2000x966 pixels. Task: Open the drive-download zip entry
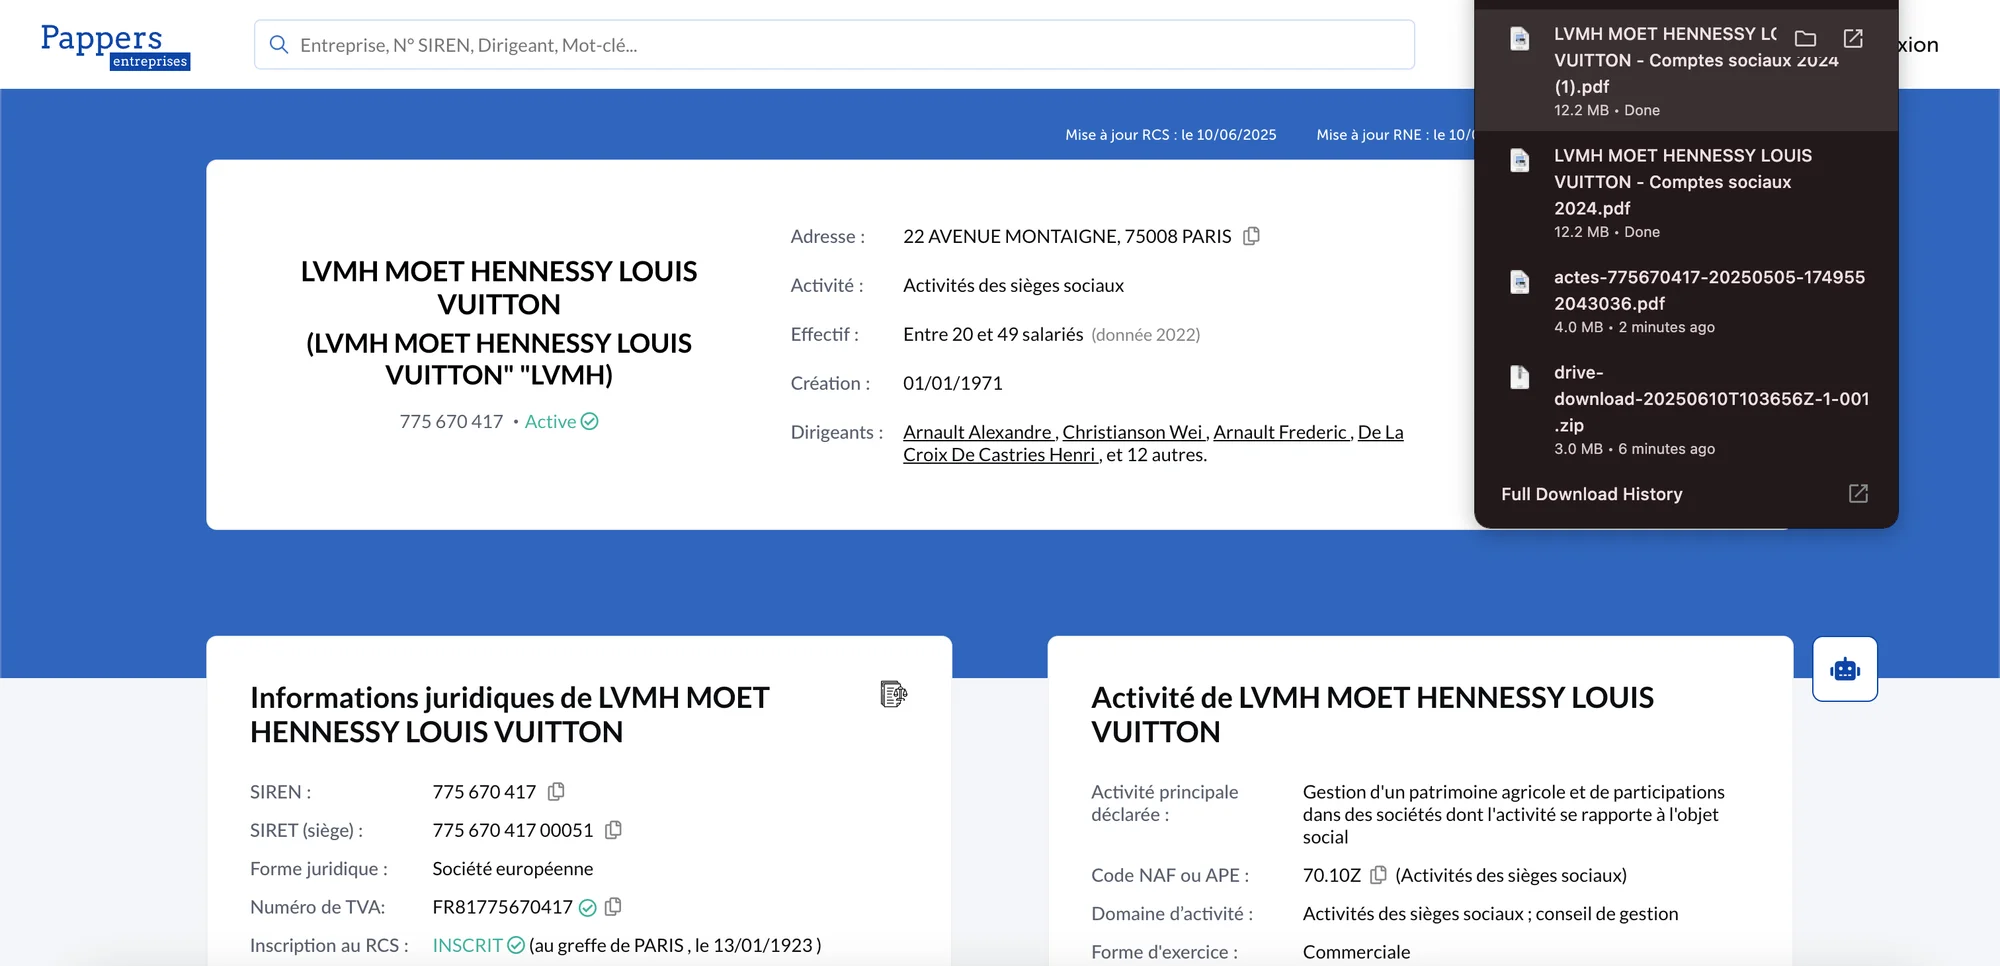pos(1685,409)
